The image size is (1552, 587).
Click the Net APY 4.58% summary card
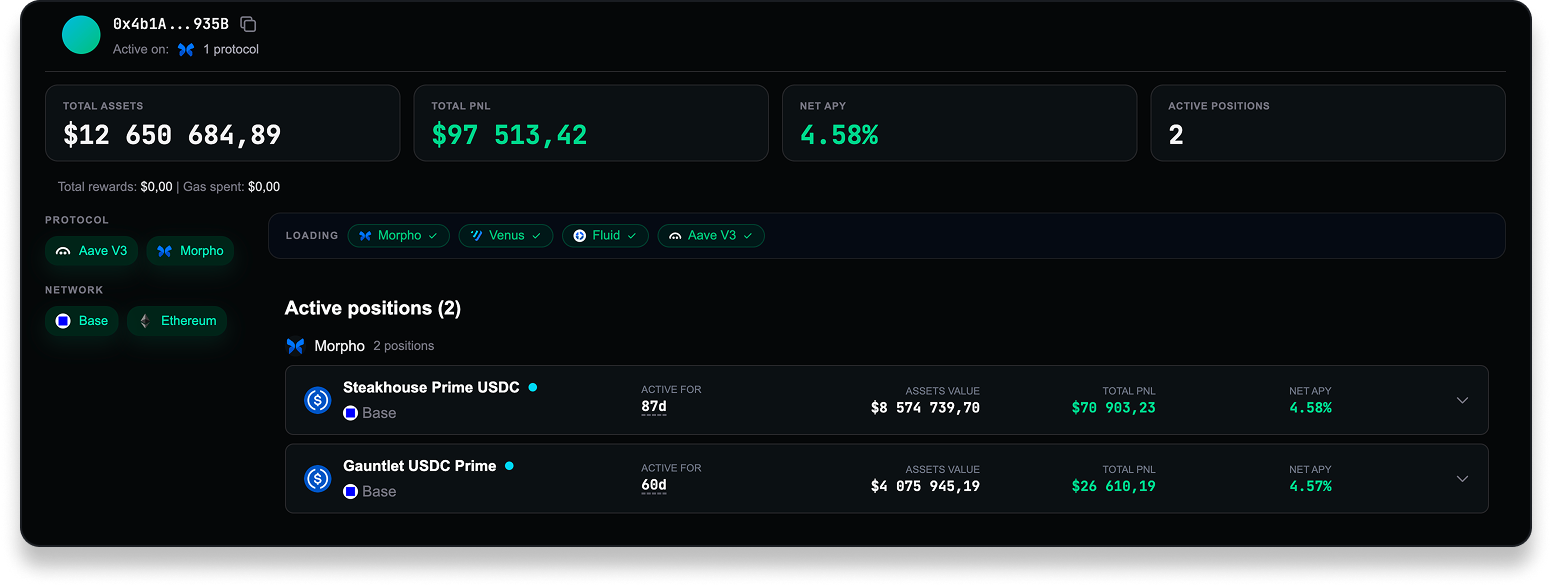pyautogui.click(x=959, y=123)
